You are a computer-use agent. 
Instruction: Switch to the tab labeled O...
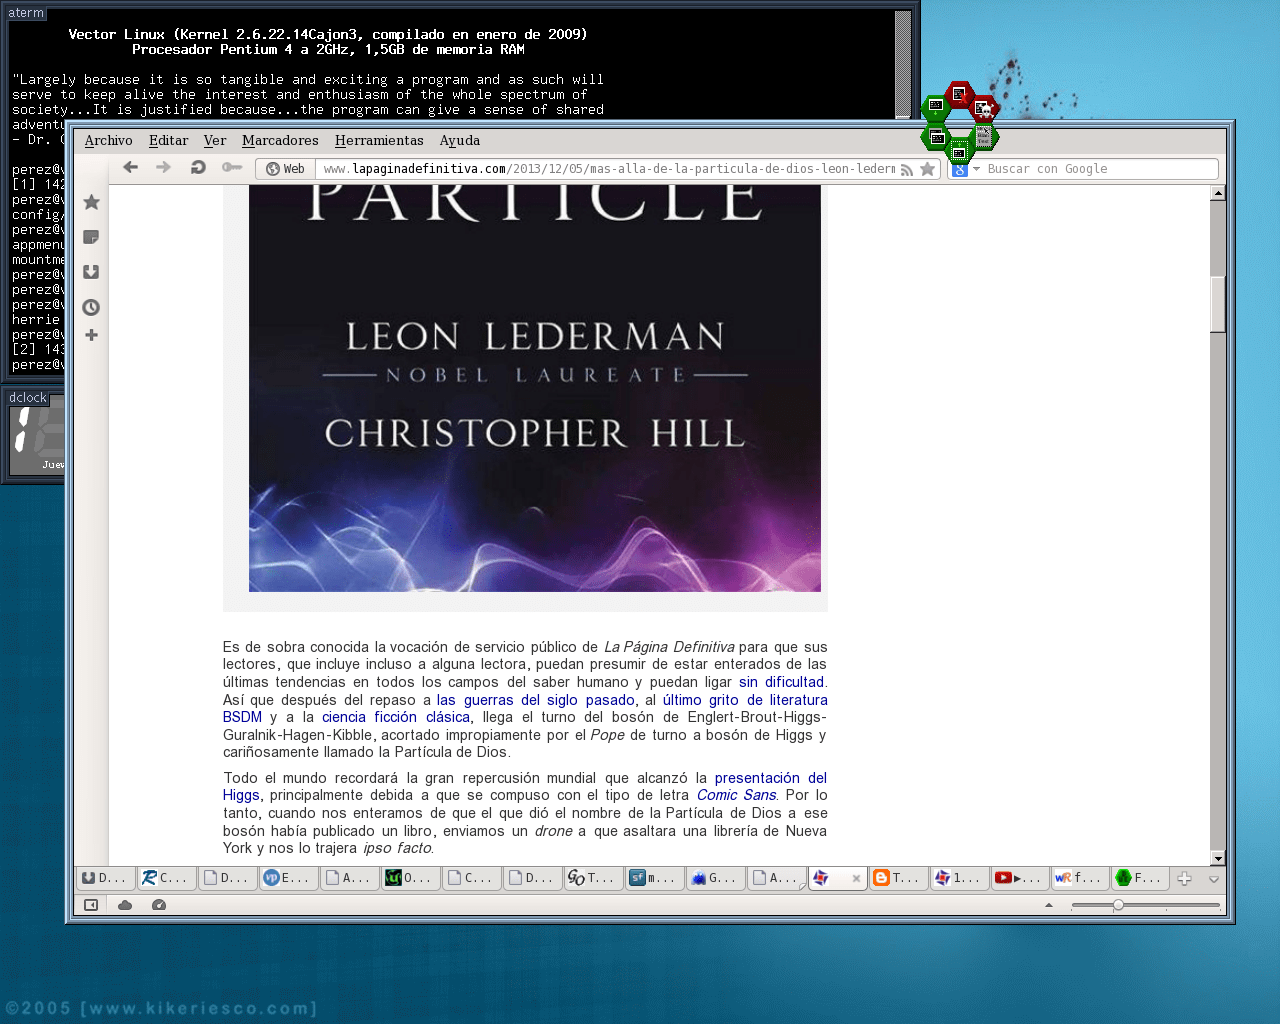pos(409,878)
